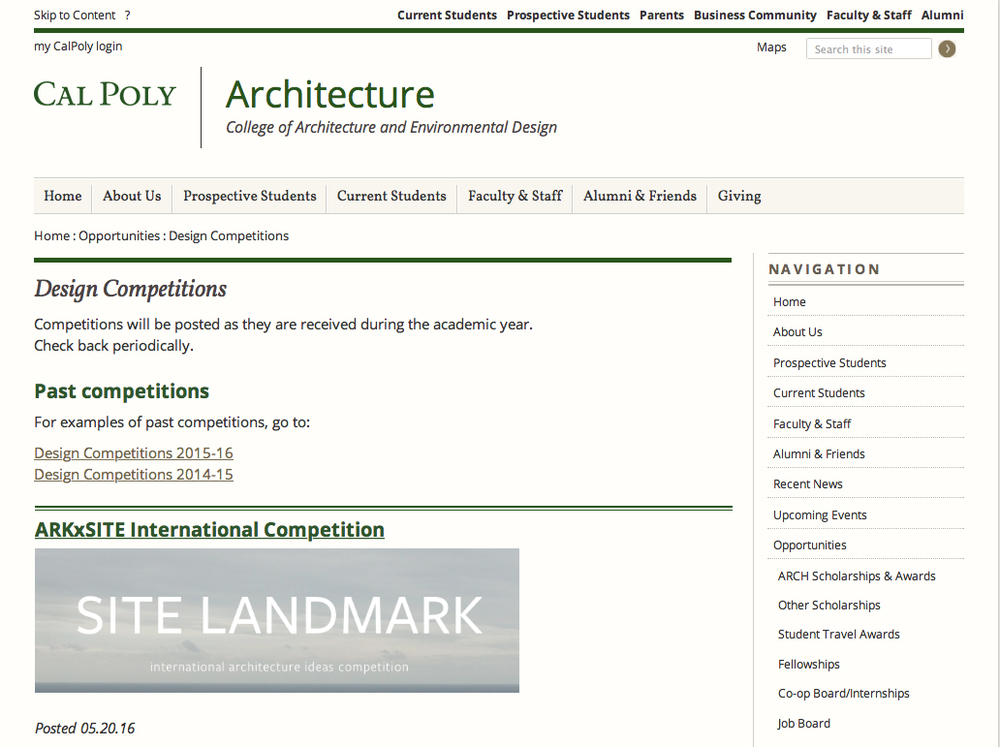Select Job Board in sidebar navigation
The height and width of the screenshot is (747, 1000).
[804, 723]
